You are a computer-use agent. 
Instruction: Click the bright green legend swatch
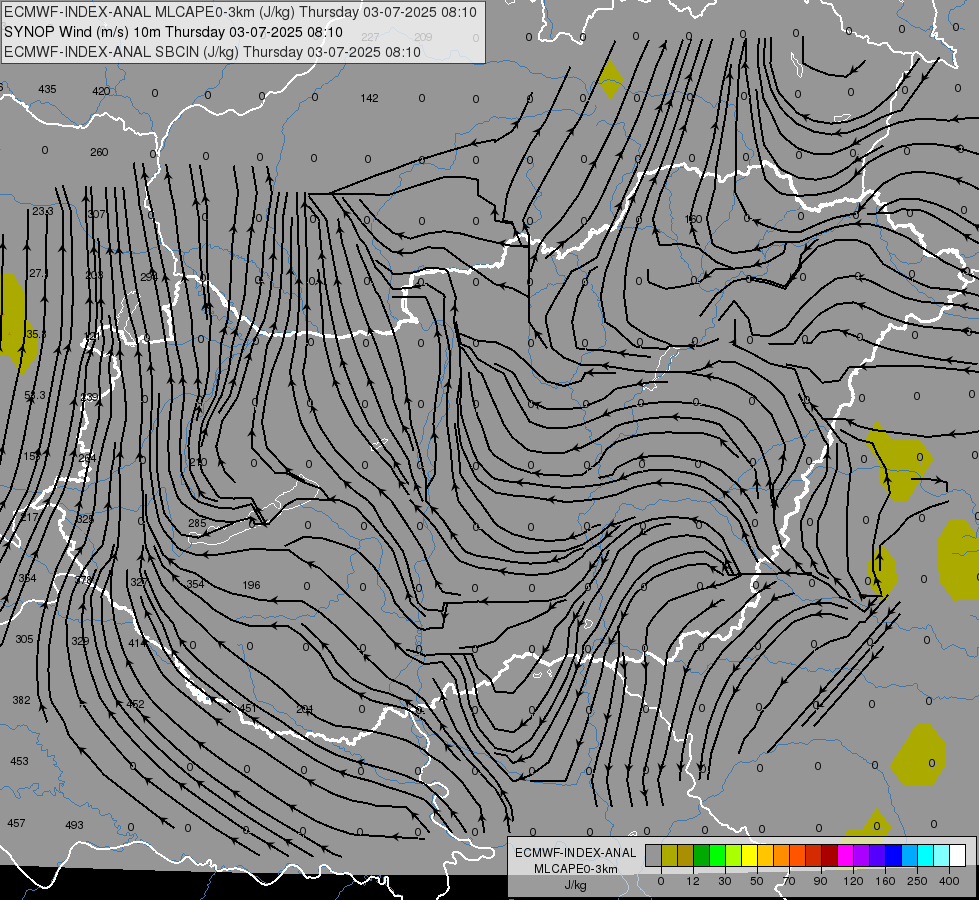click(718, 855)
